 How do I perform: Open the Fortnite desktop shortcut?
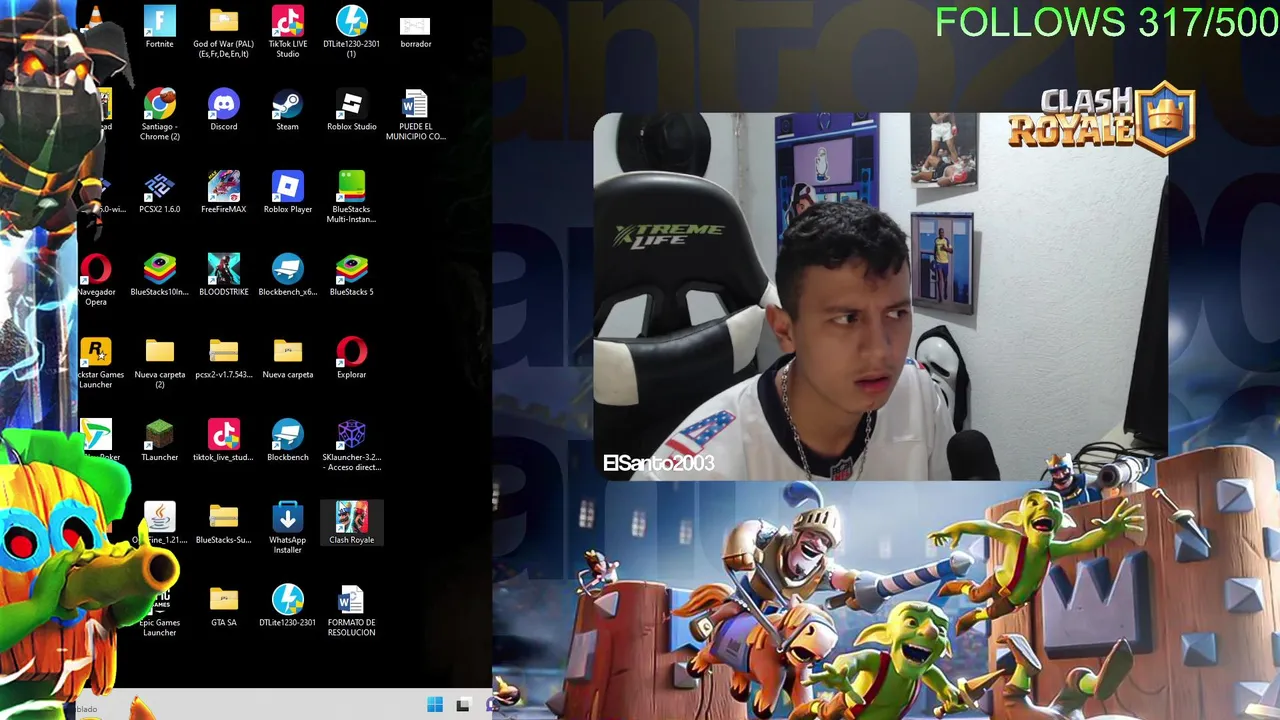pos(160,27)
